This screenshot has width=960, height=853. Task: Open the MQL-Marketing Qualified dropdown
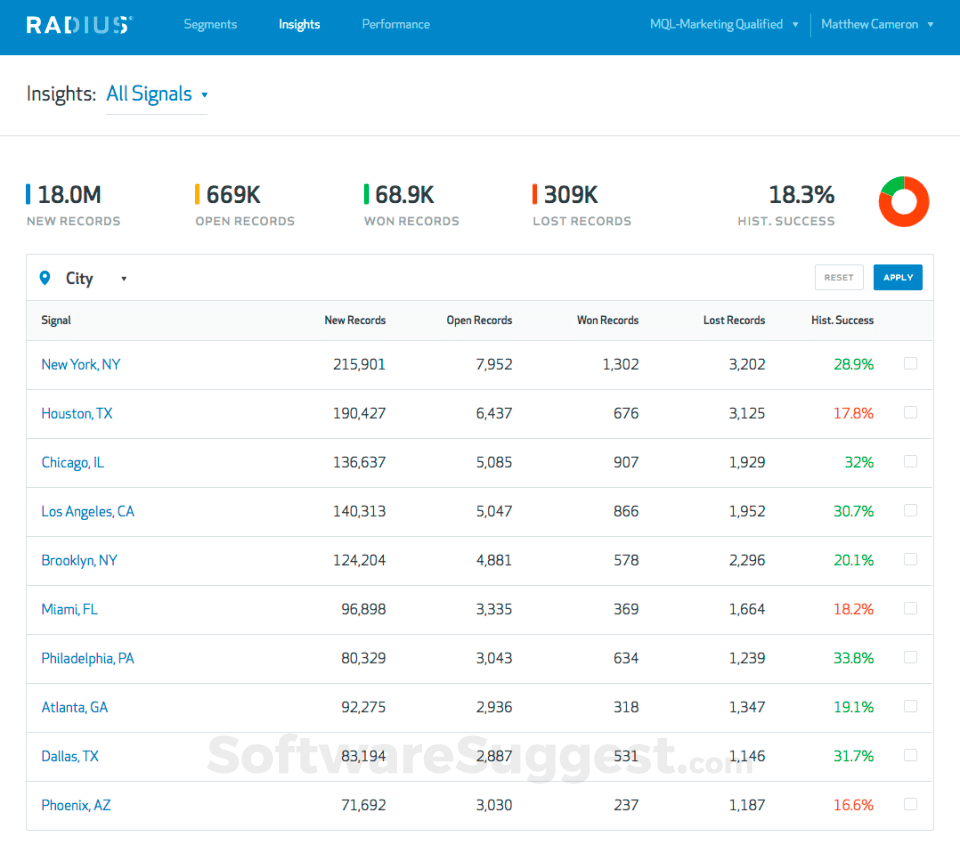coord(724,25)
